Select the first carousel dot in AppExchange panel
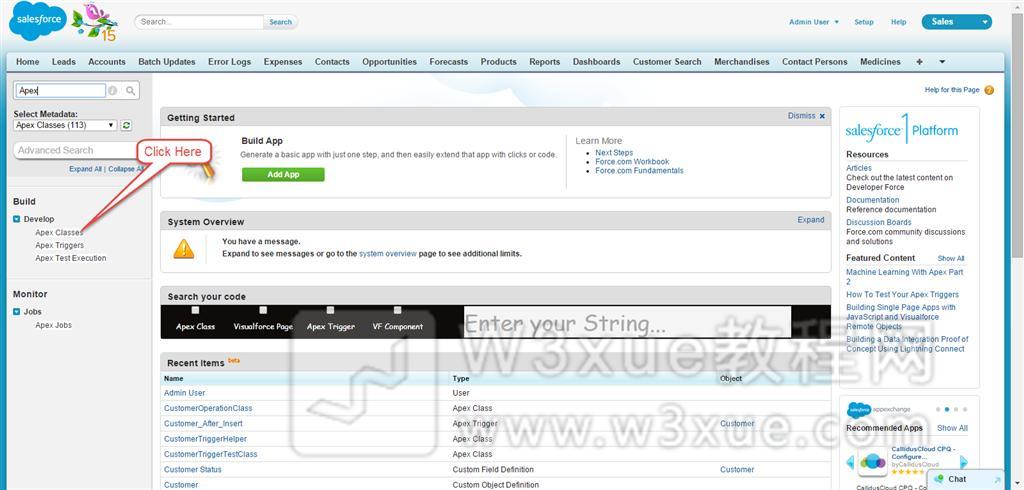 tap(938, 410)
